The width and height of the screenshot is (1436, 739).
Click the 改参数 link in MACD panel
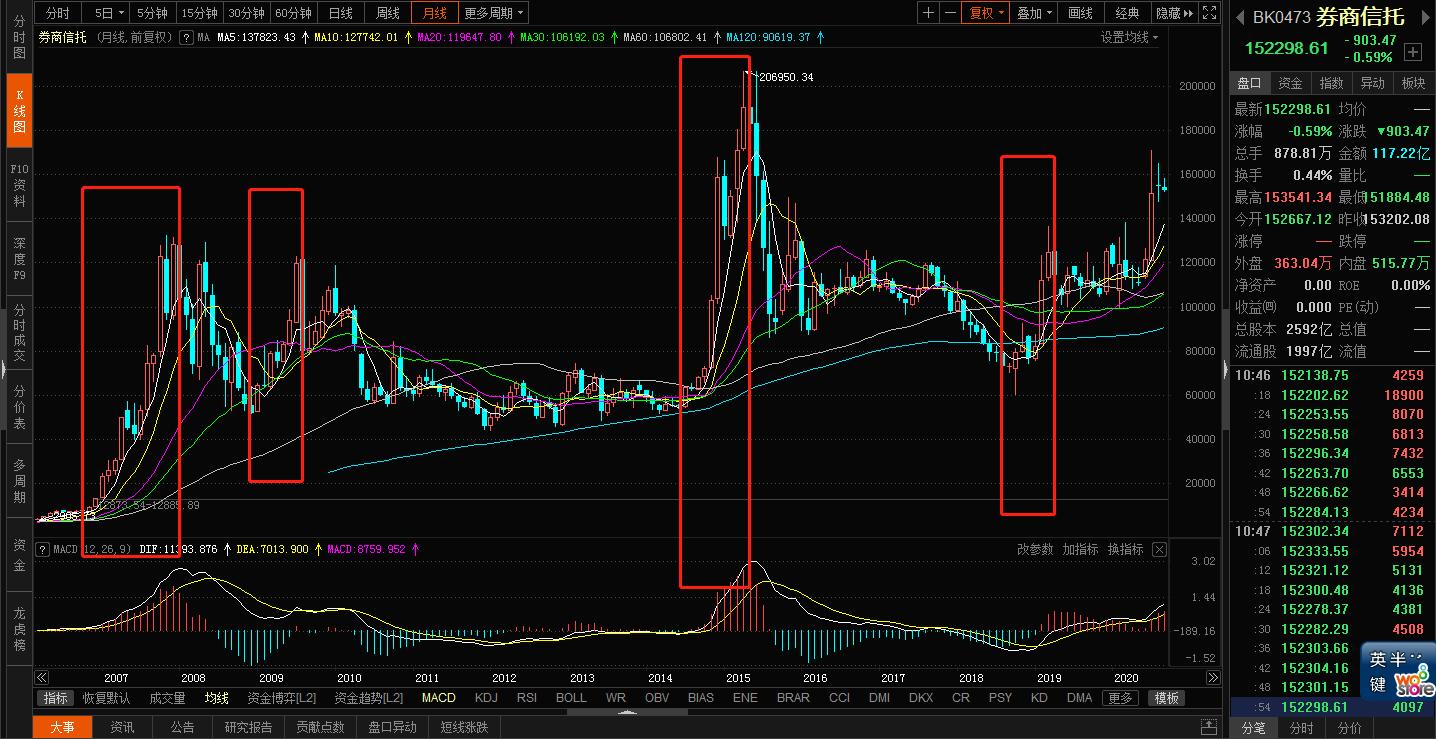coord(1036,549)
